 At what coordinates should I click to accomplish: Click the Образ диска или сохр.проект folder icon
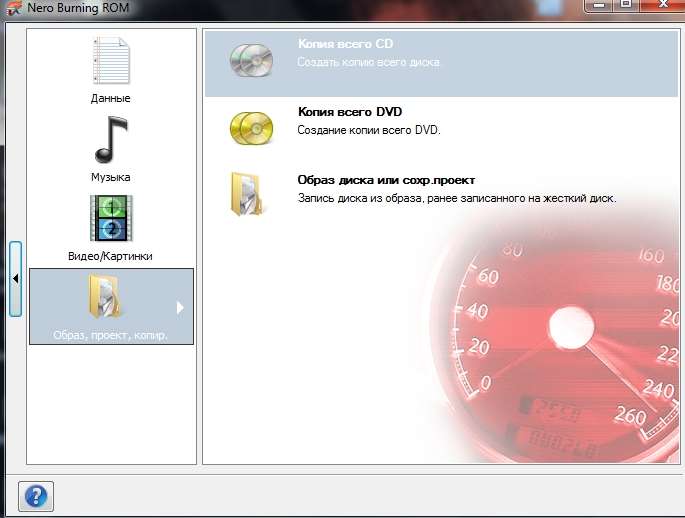tap(246, 194)
